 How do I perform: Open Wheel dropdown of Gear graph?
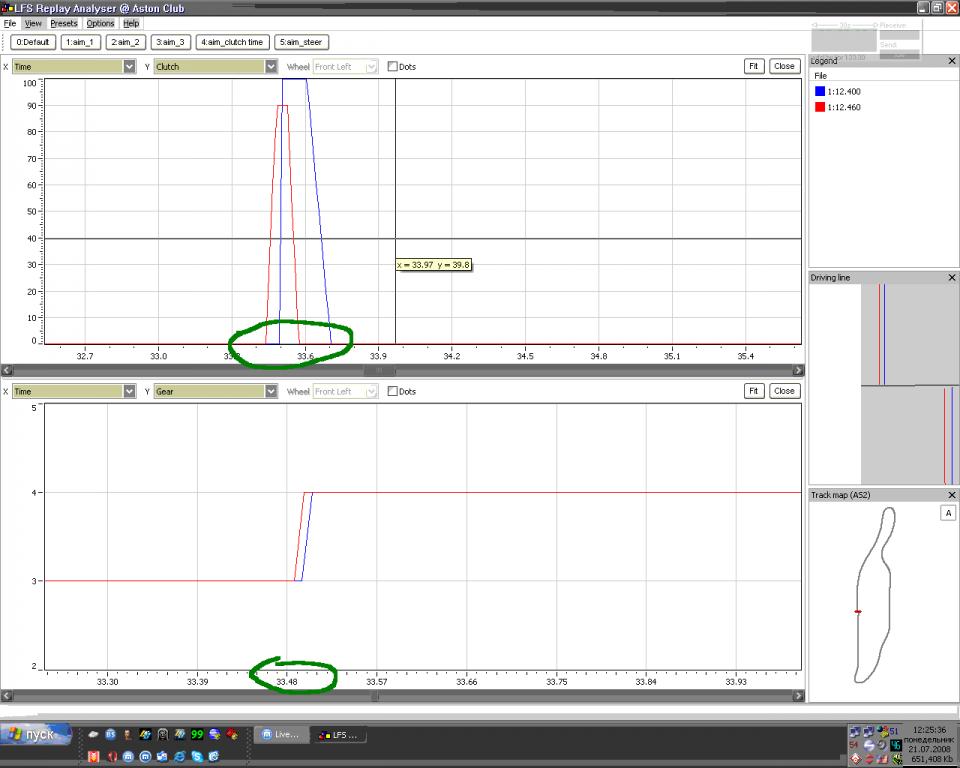[x=345, y=391]
